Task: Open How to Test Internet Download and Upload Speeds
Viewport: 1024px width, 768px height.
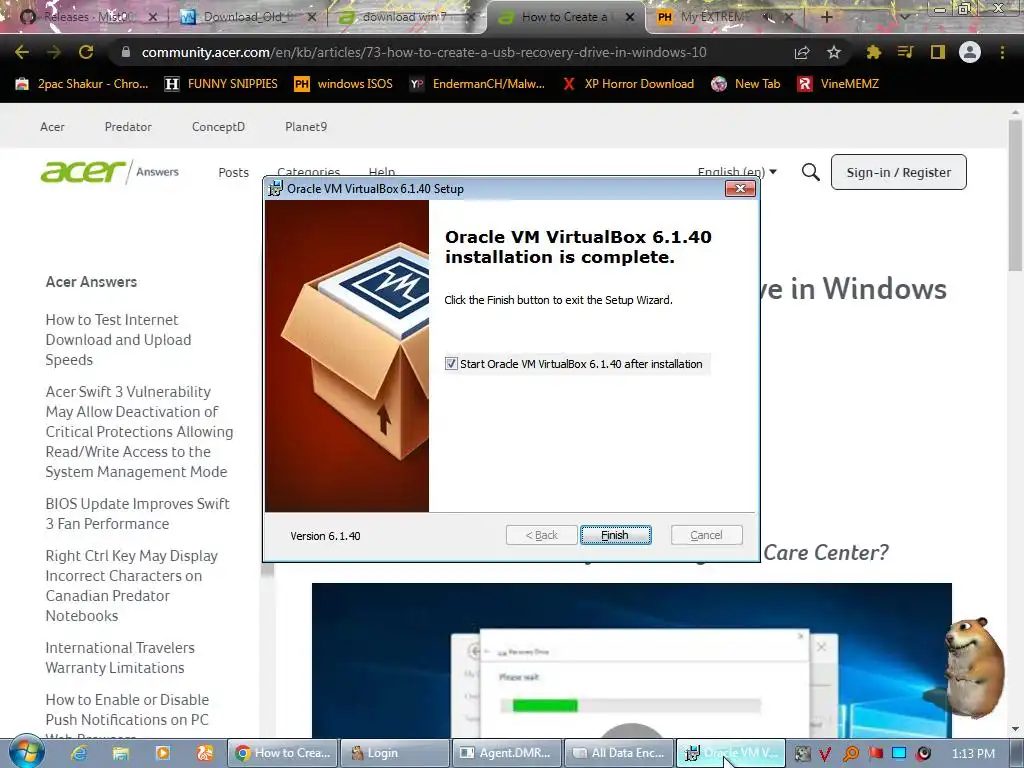Action: (x=118, y=340)
